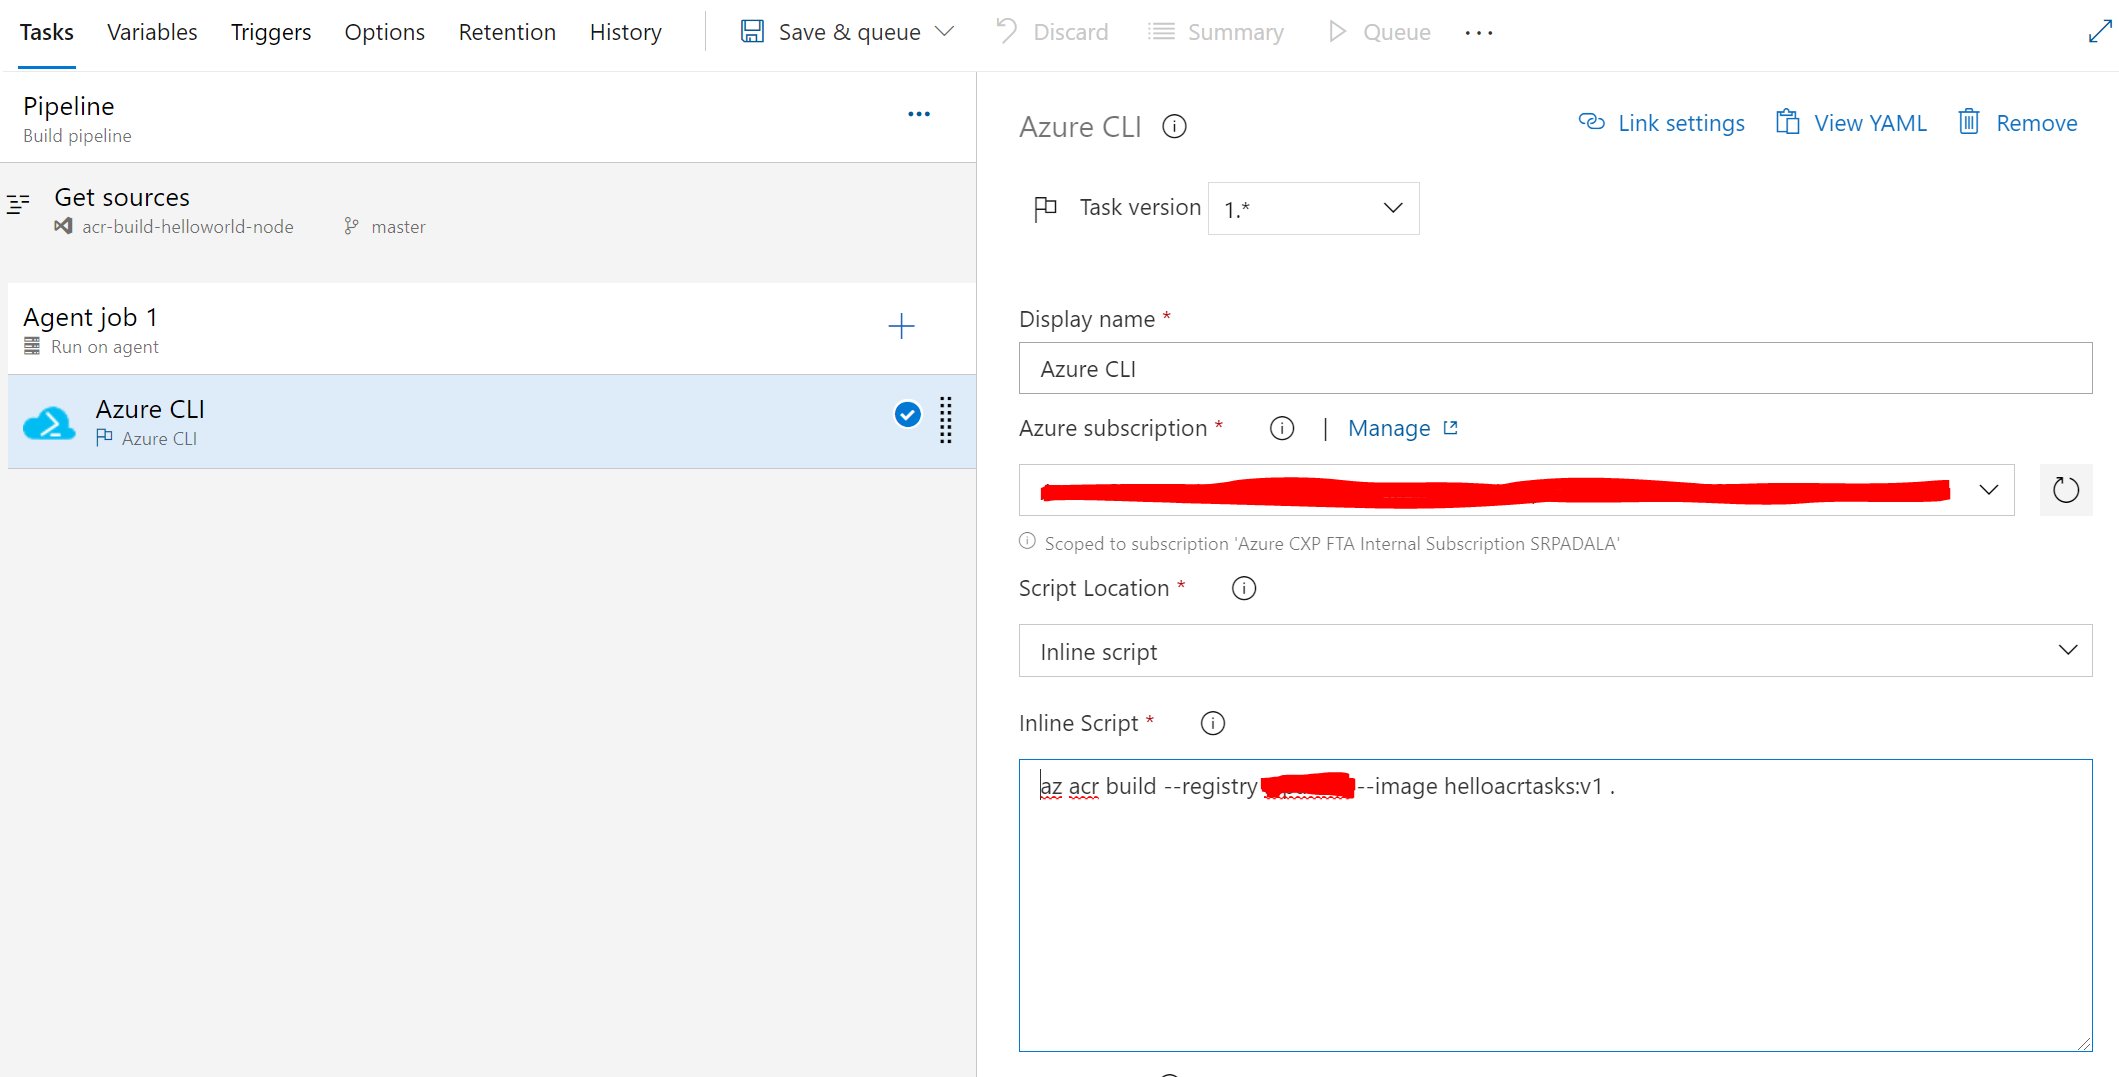Click the fullscreen expand arrow top right

point(2099,31)
